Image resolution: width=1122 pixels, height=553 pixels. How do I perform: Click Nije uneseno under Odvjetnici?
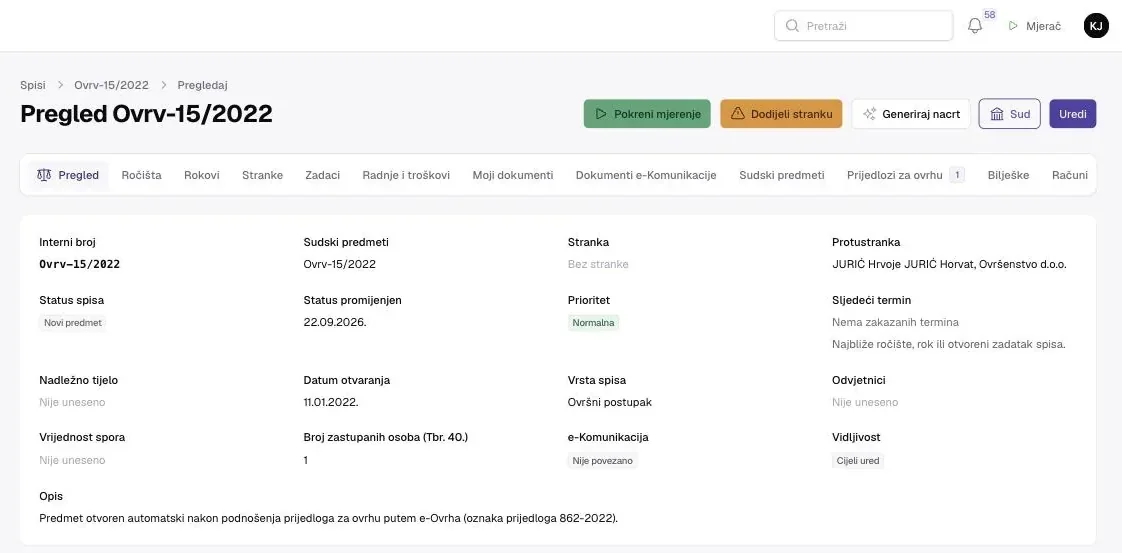point(865,402)
